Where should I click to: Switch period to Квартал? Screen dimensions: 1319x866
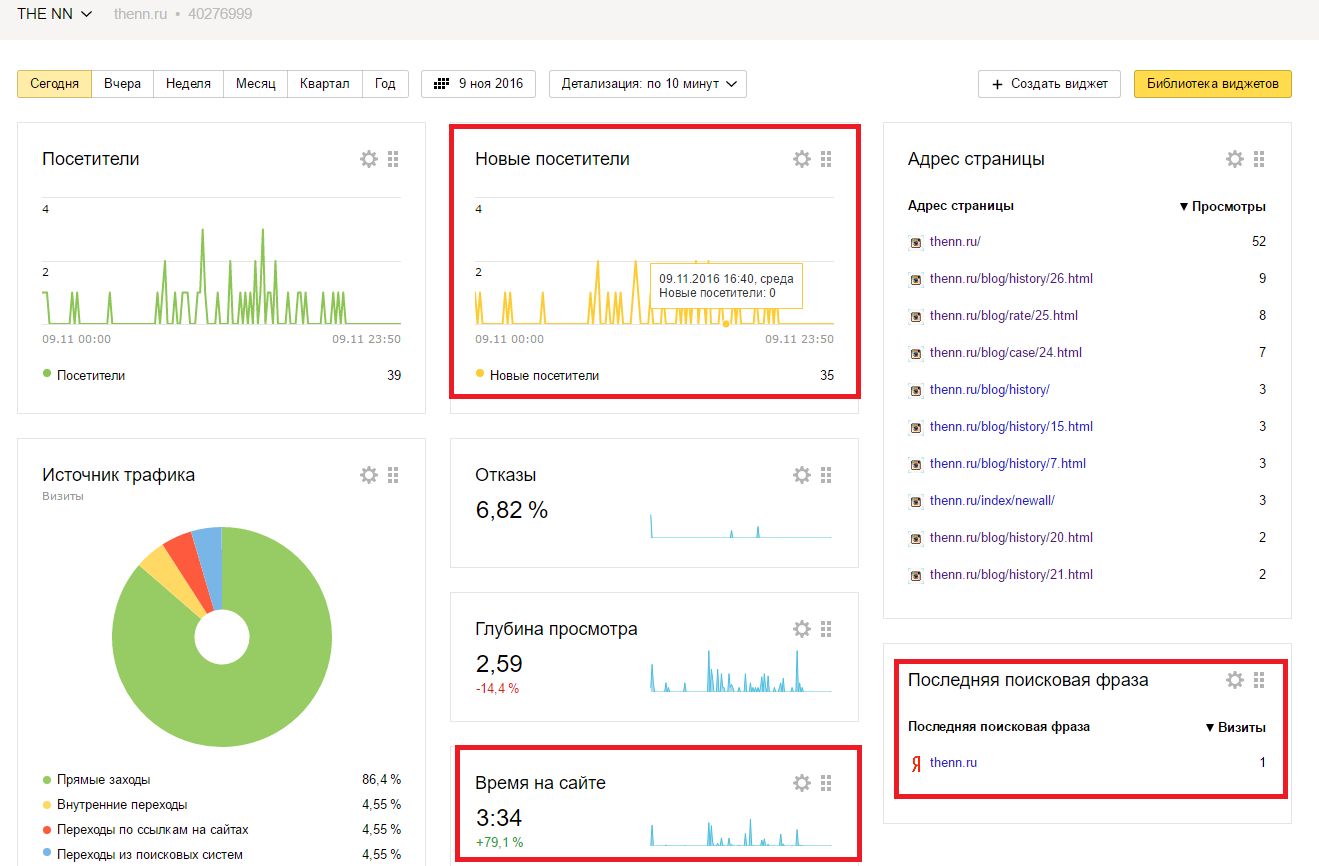pos(325,84)
